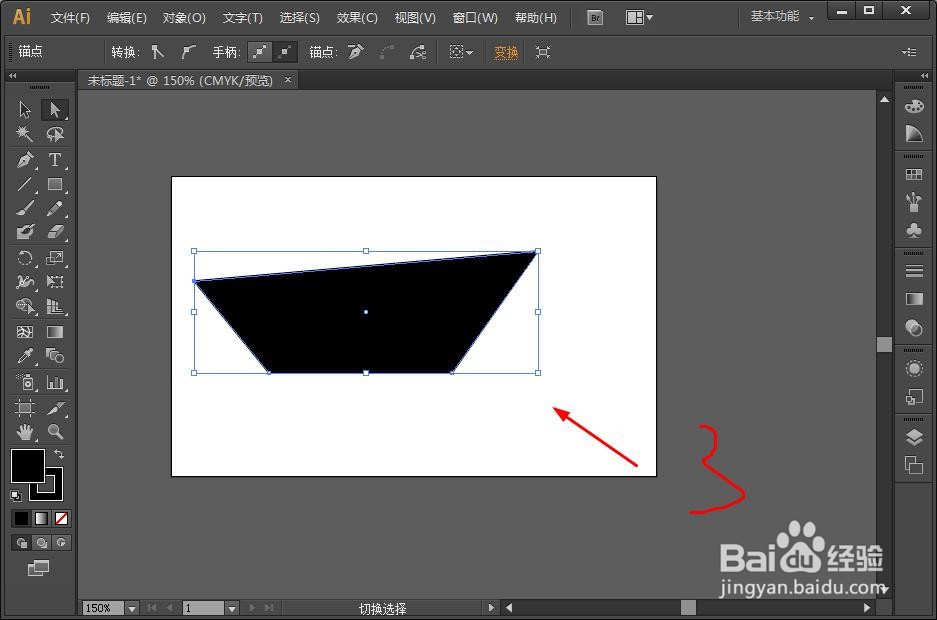Select the Column Graph tool
Image resolution: width=937 pixels, height=620 pixels.
pyautogui.click(x=54, y=382)
